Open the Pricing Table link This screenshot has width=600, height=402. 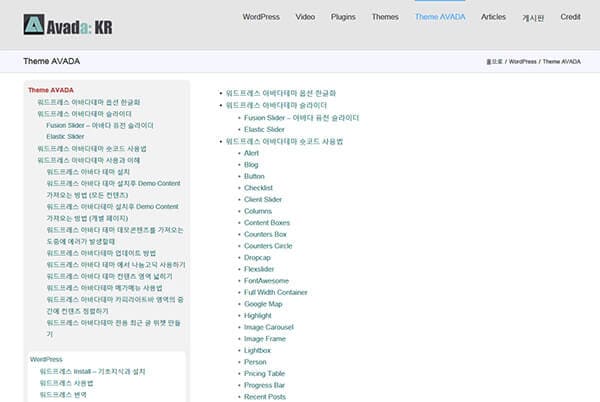264,374
